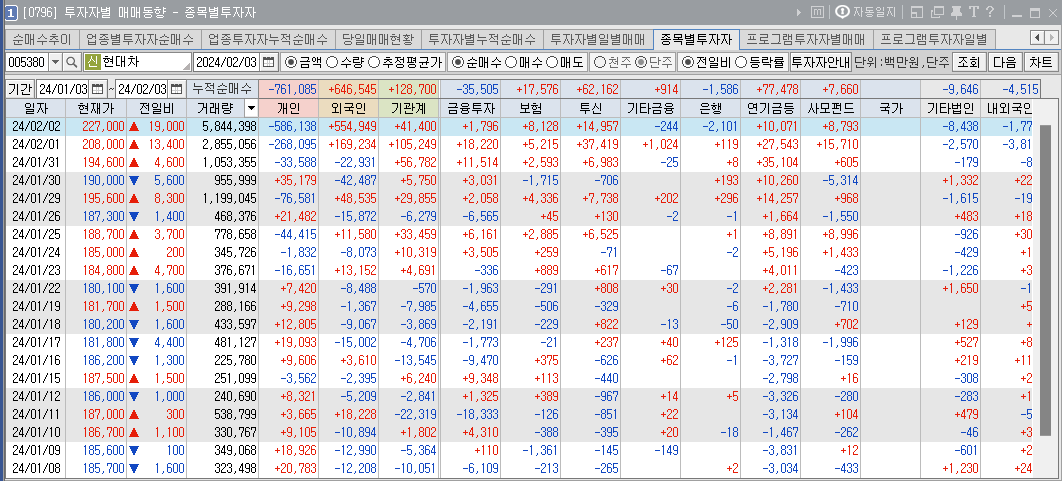Select the 매도 radio button
Screen dimensions: 1062x481
coord(551,62)
